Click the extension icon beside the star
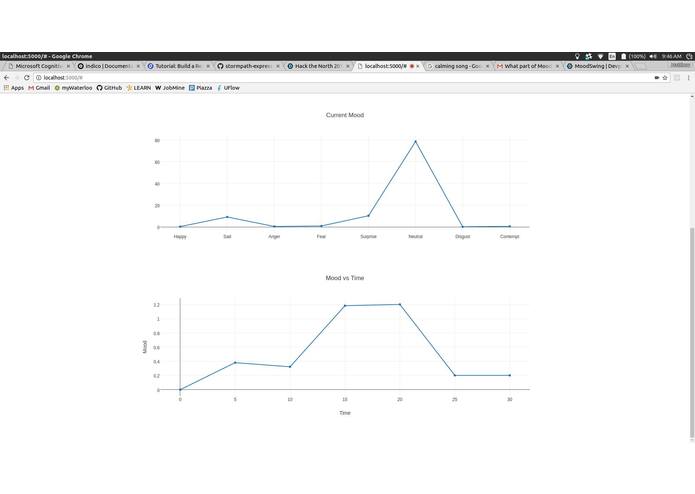Viewport: 695px width, 494px height. pyautogui.click(x=677, y=78)
